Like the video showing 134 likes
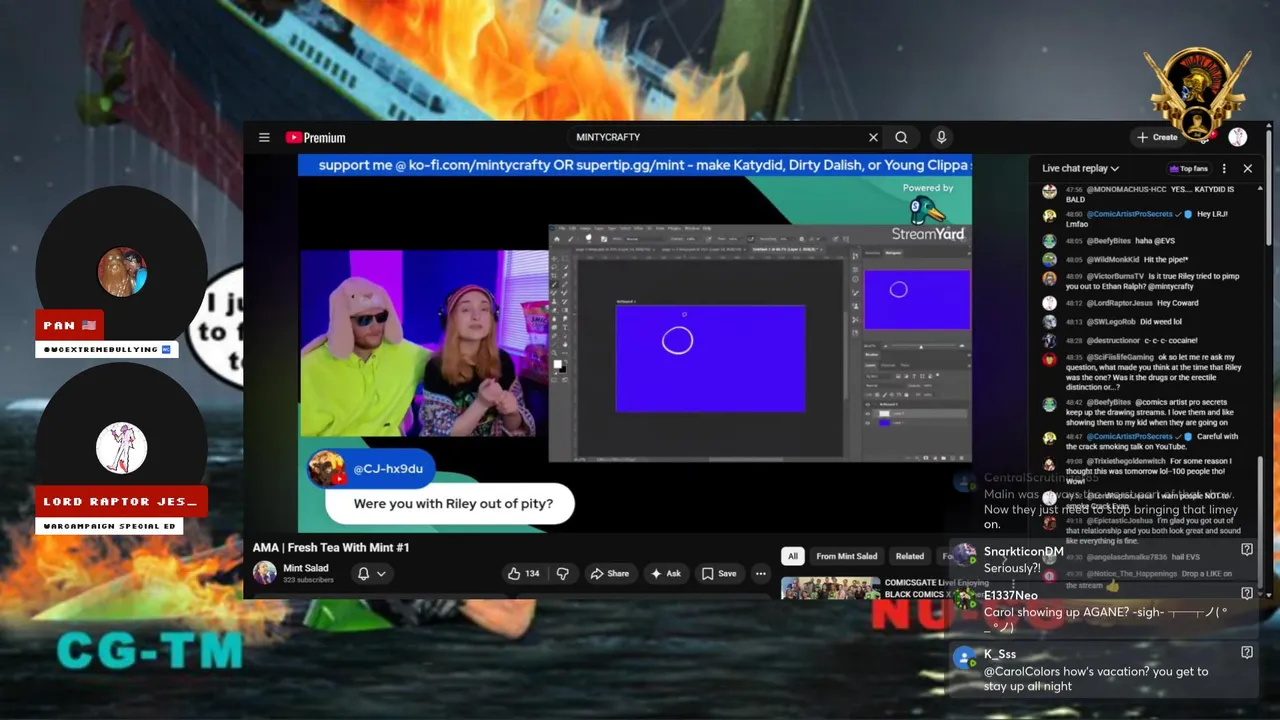The width and height of the screenshot is (1280, 720). coord(524,573)
